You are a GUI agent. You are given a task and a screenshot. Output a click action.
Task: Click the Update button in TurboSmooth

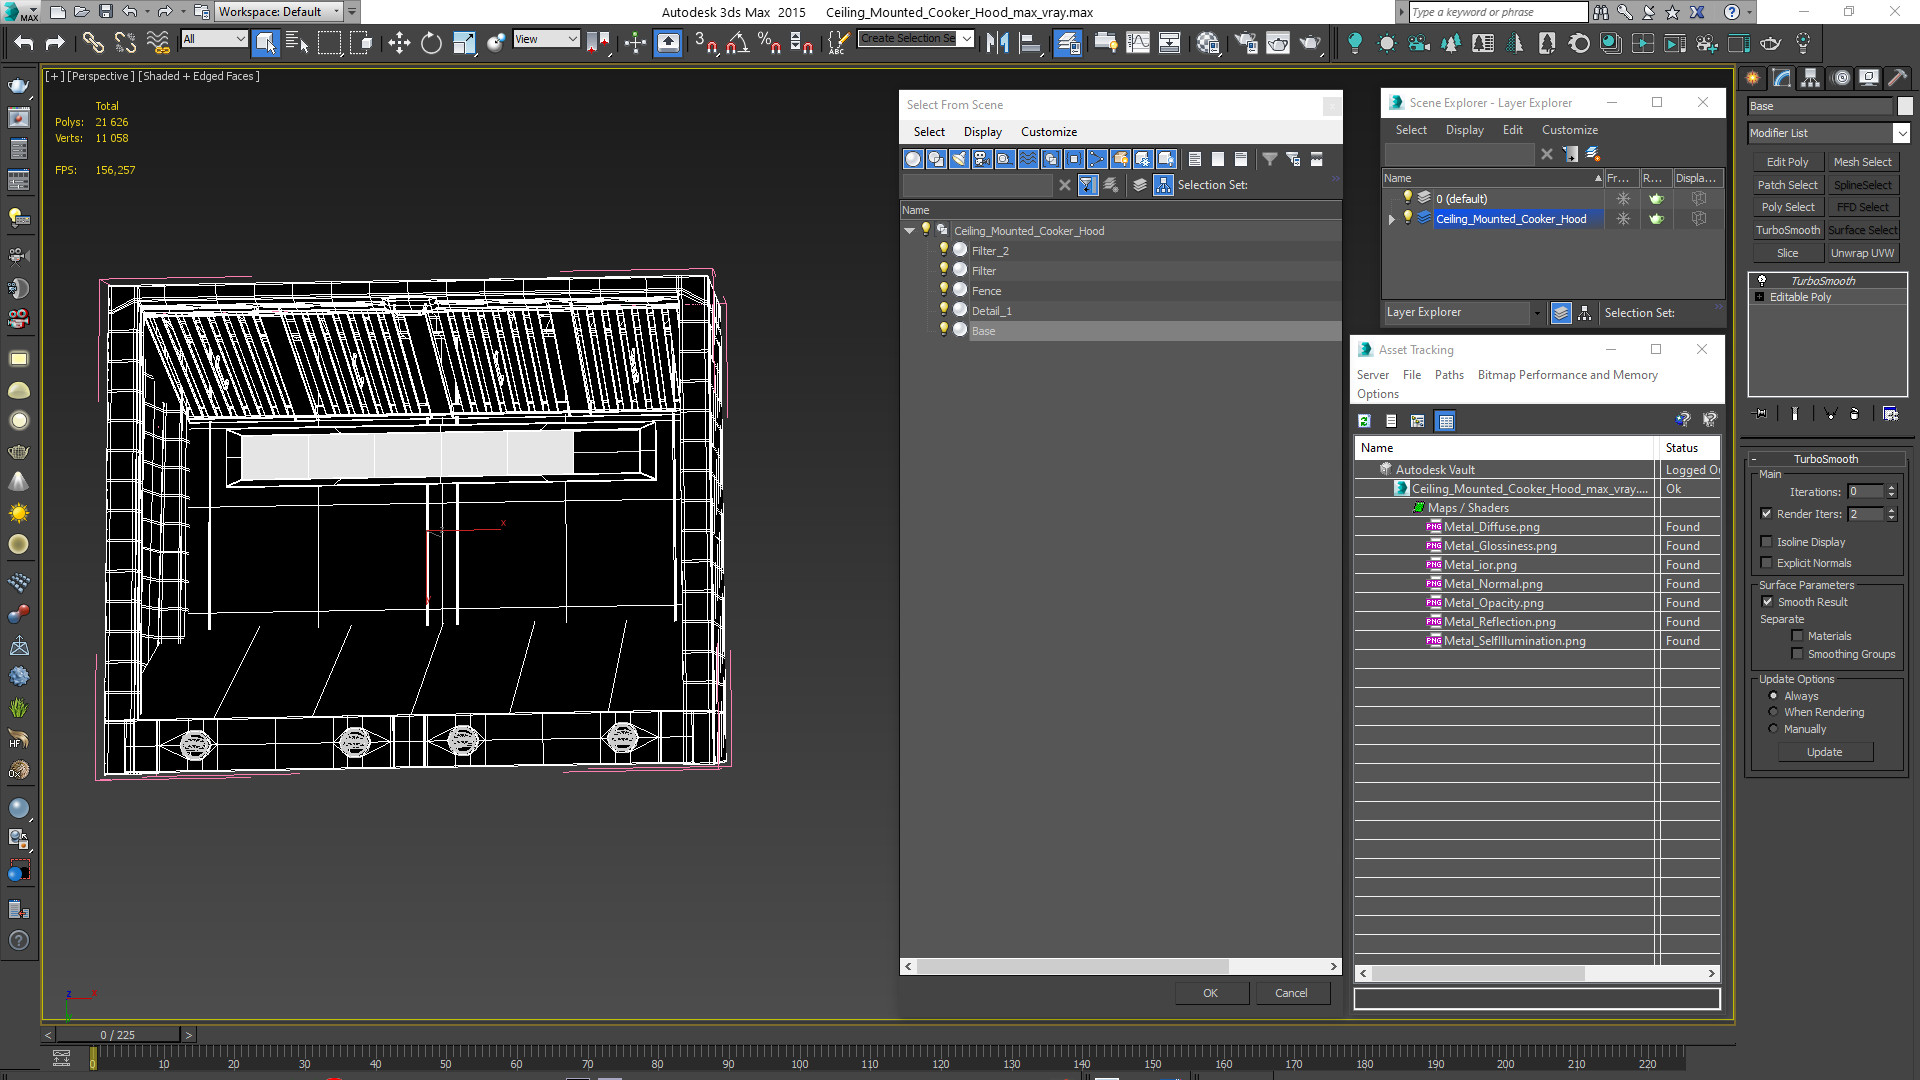(1824, 752)
